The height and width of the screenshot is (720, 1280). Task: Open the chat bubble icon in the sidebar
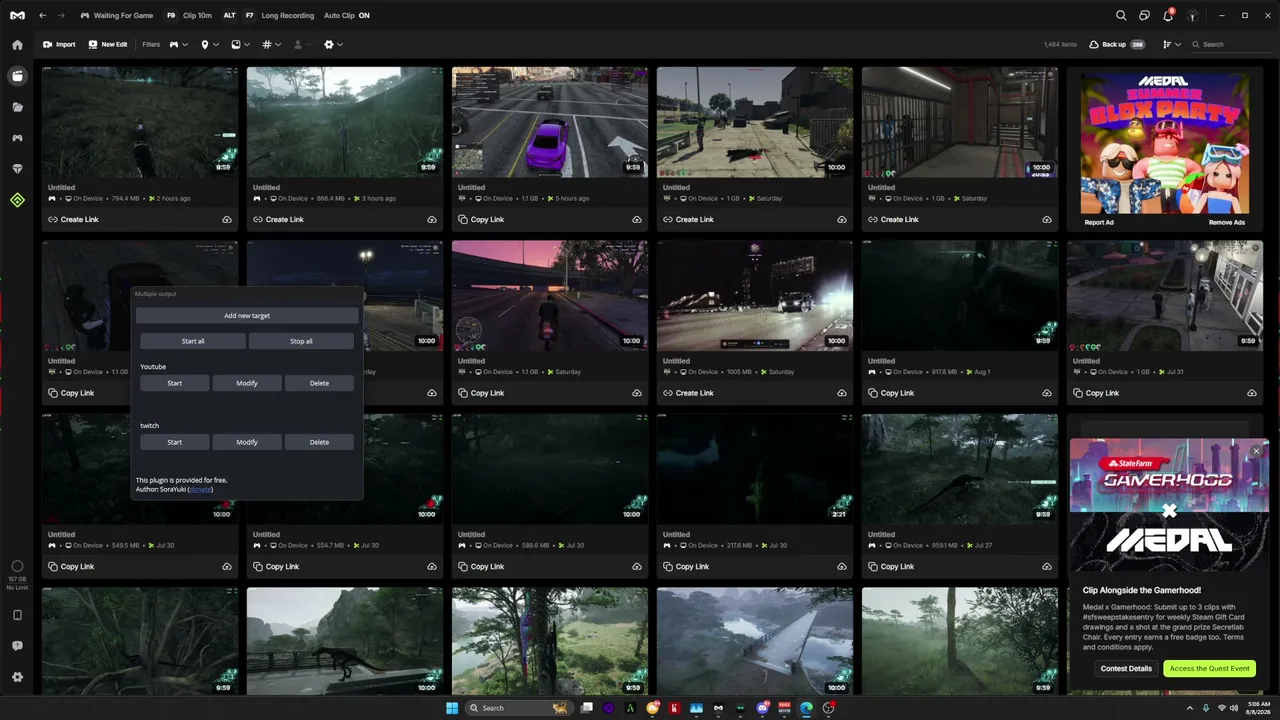[x=17, y=646]
